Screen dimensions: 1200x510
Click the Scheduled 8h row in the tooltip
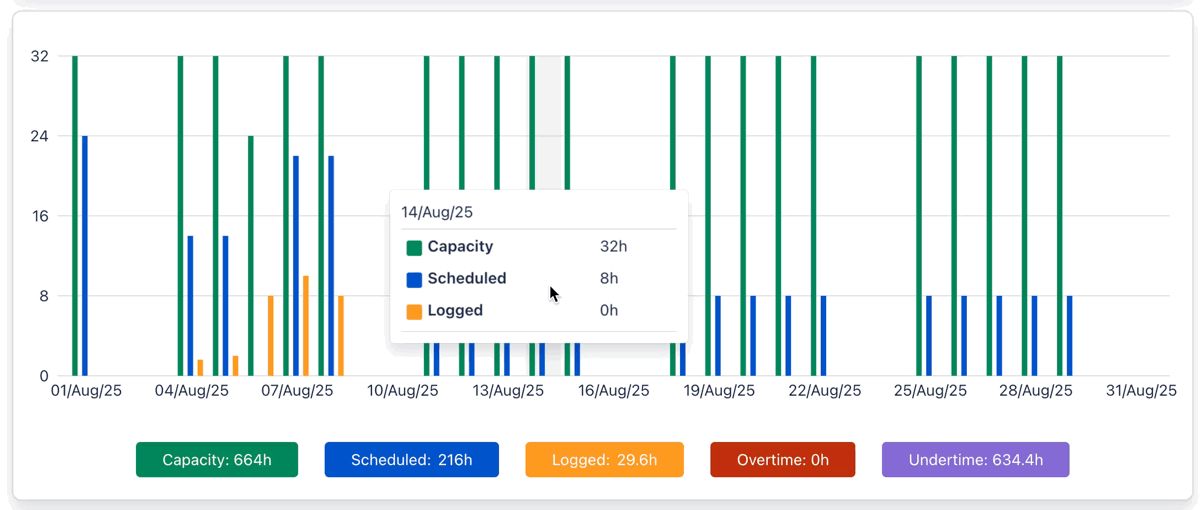(520, 279)
